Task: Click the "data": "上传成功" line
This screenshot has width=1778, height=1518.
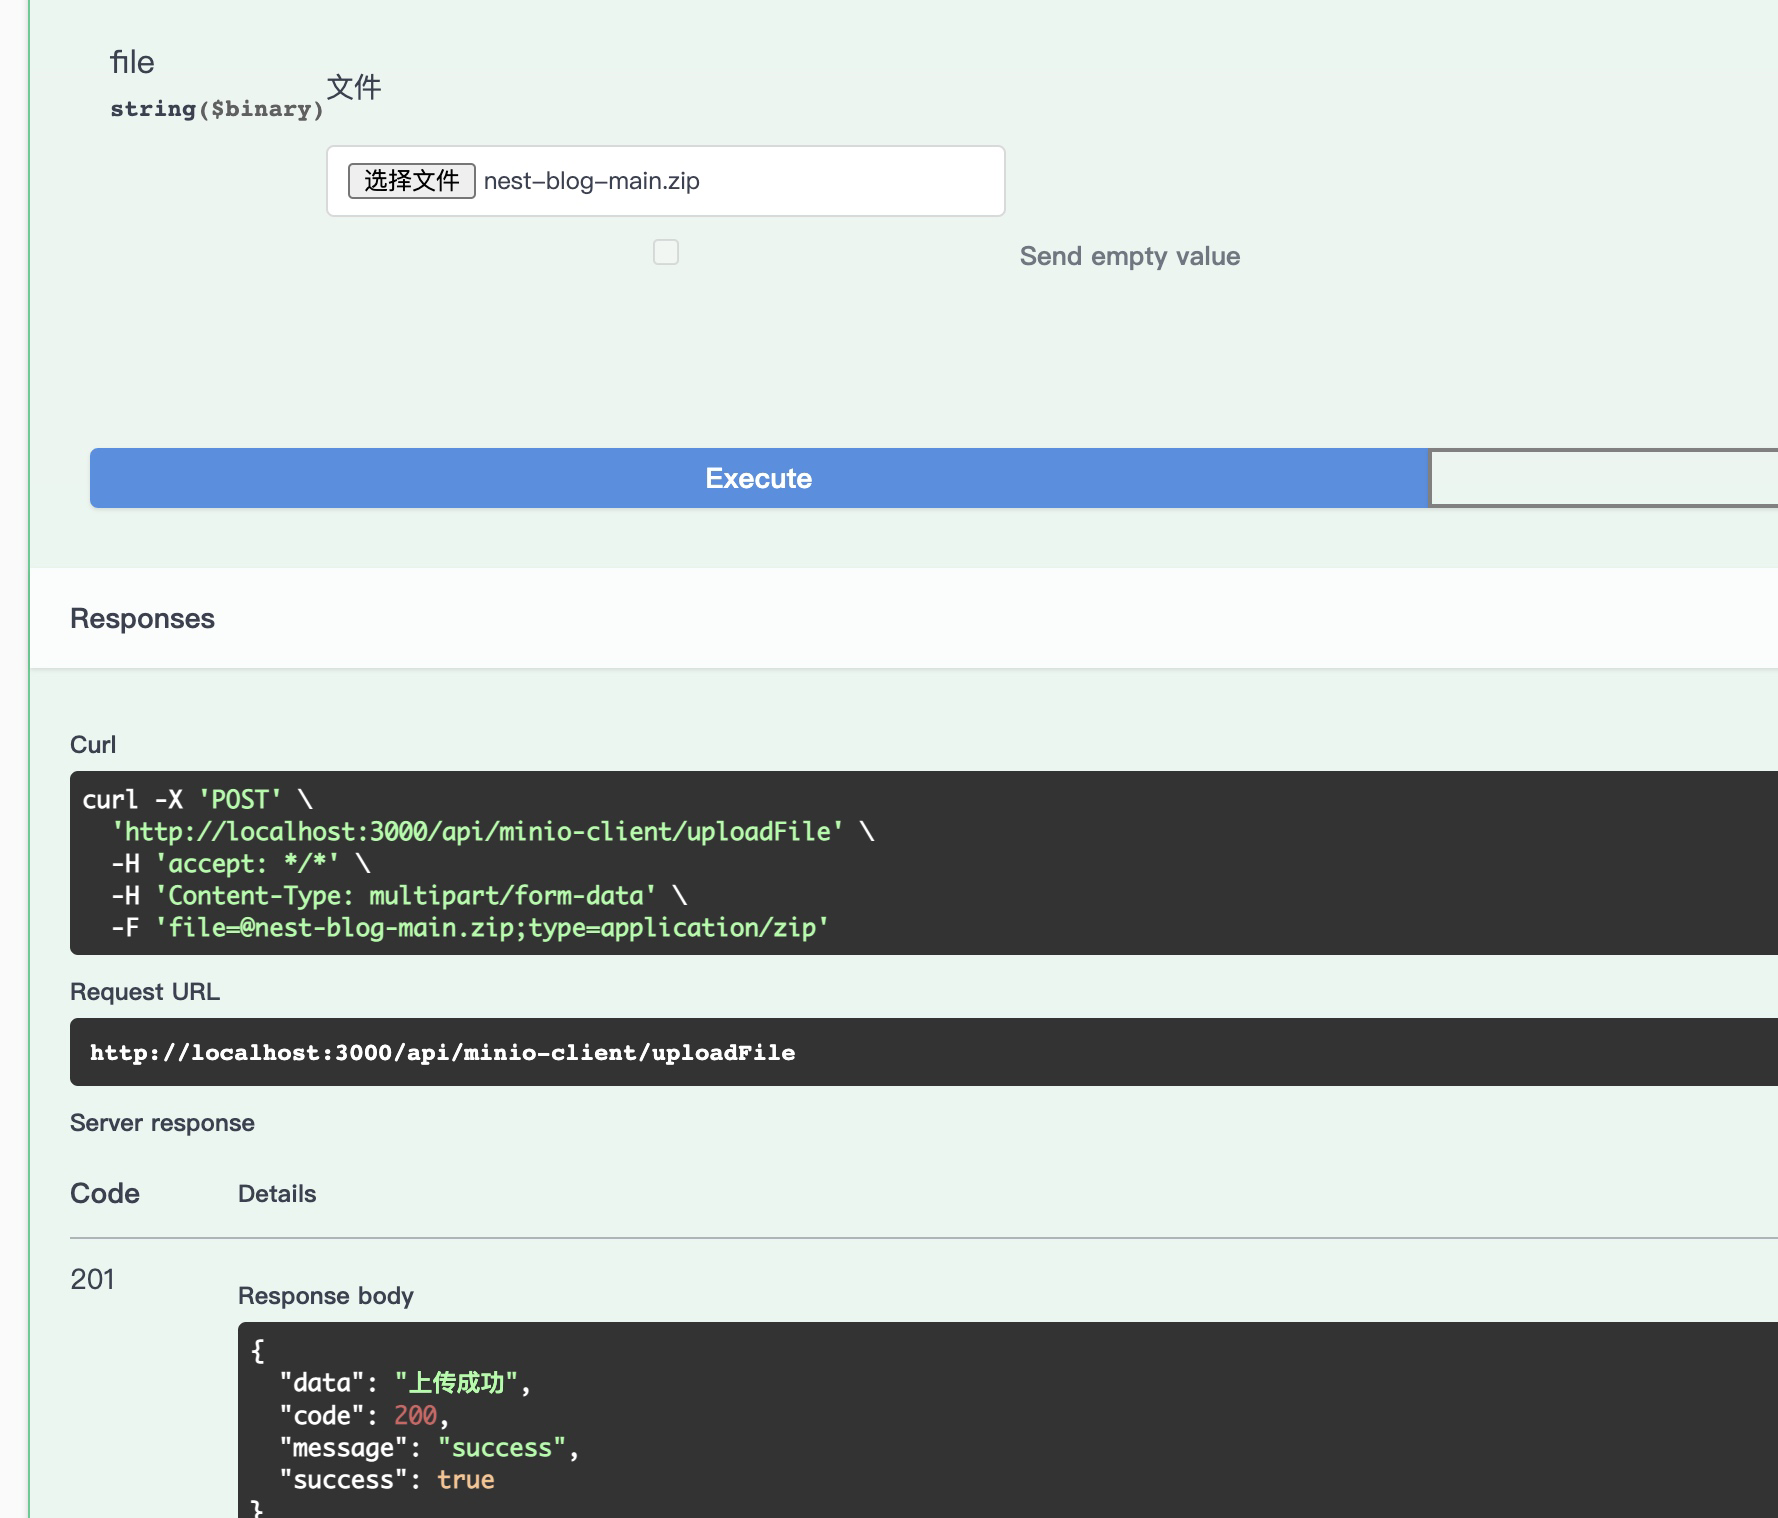Action: pyautogui.click(x=405, y=1383)
